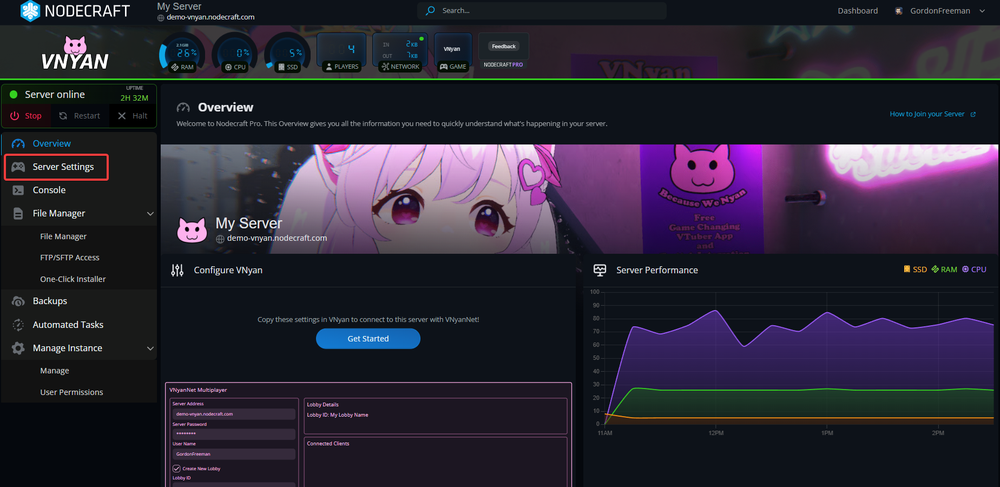
Task: Click the UPTIME 2H 32M text
Action: [135, 94]
